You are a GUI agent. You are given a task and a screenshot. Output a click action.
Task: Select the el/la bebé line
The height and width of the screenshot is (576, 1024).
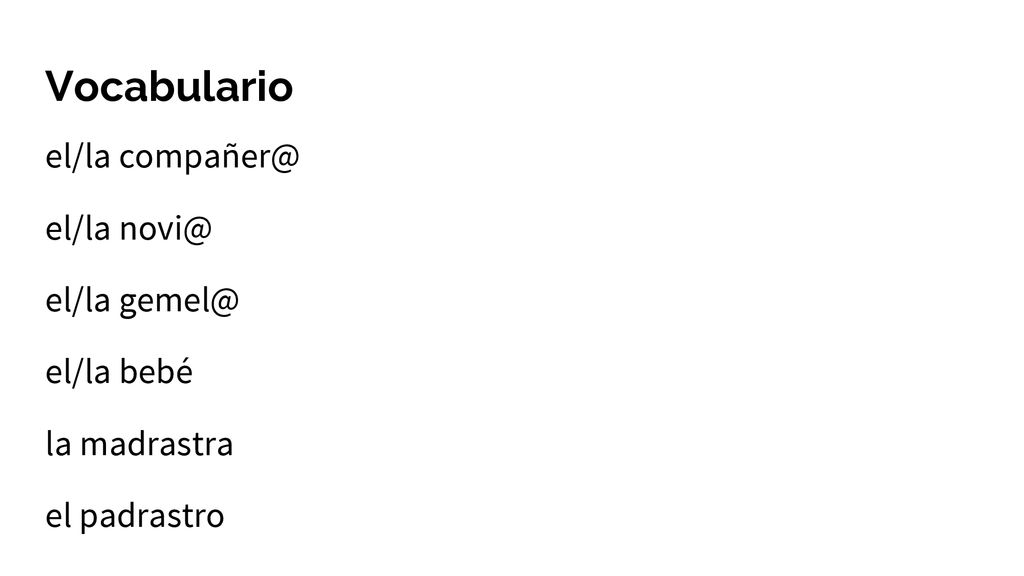(x=119, y=372)
